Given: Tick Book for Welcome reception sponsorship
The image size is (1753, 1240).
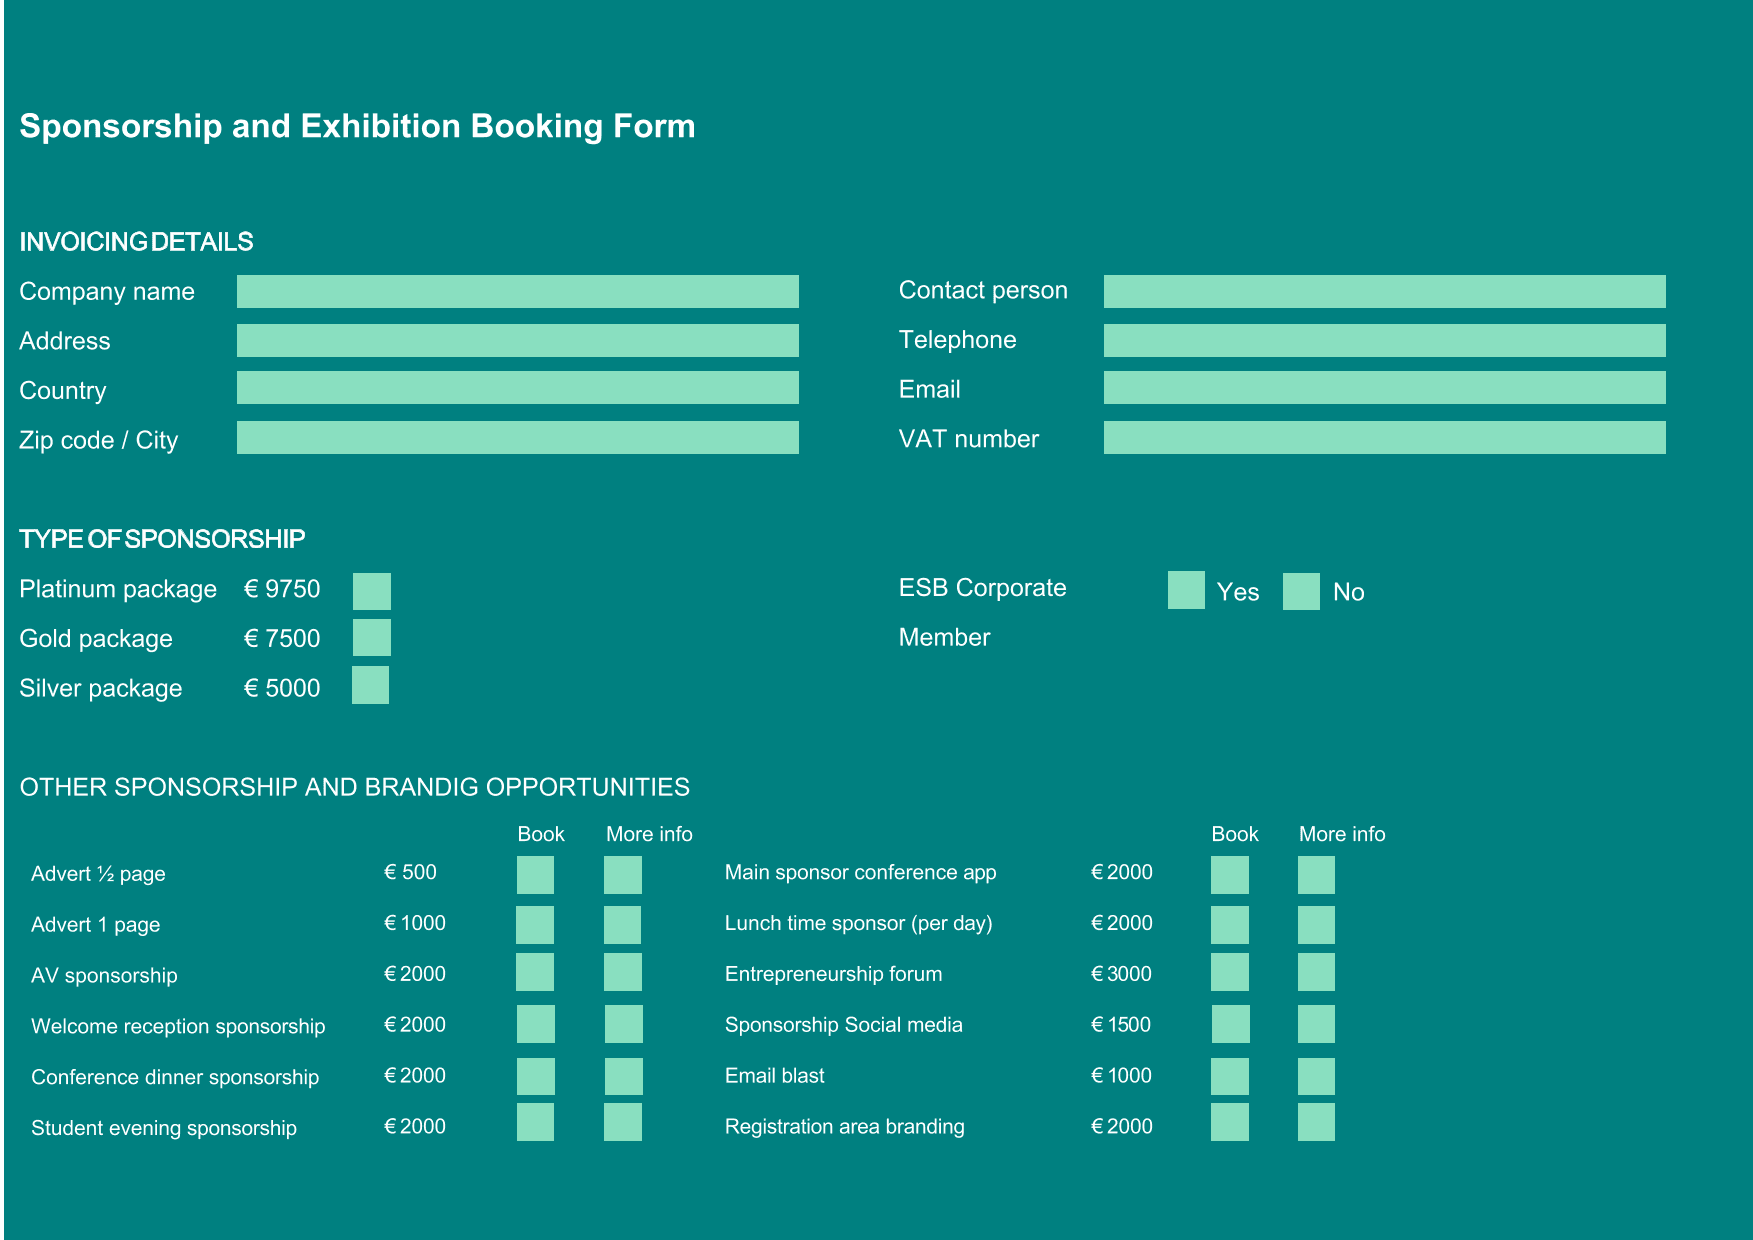Looking at the screenshot, I should click(x=535, y=1024).
